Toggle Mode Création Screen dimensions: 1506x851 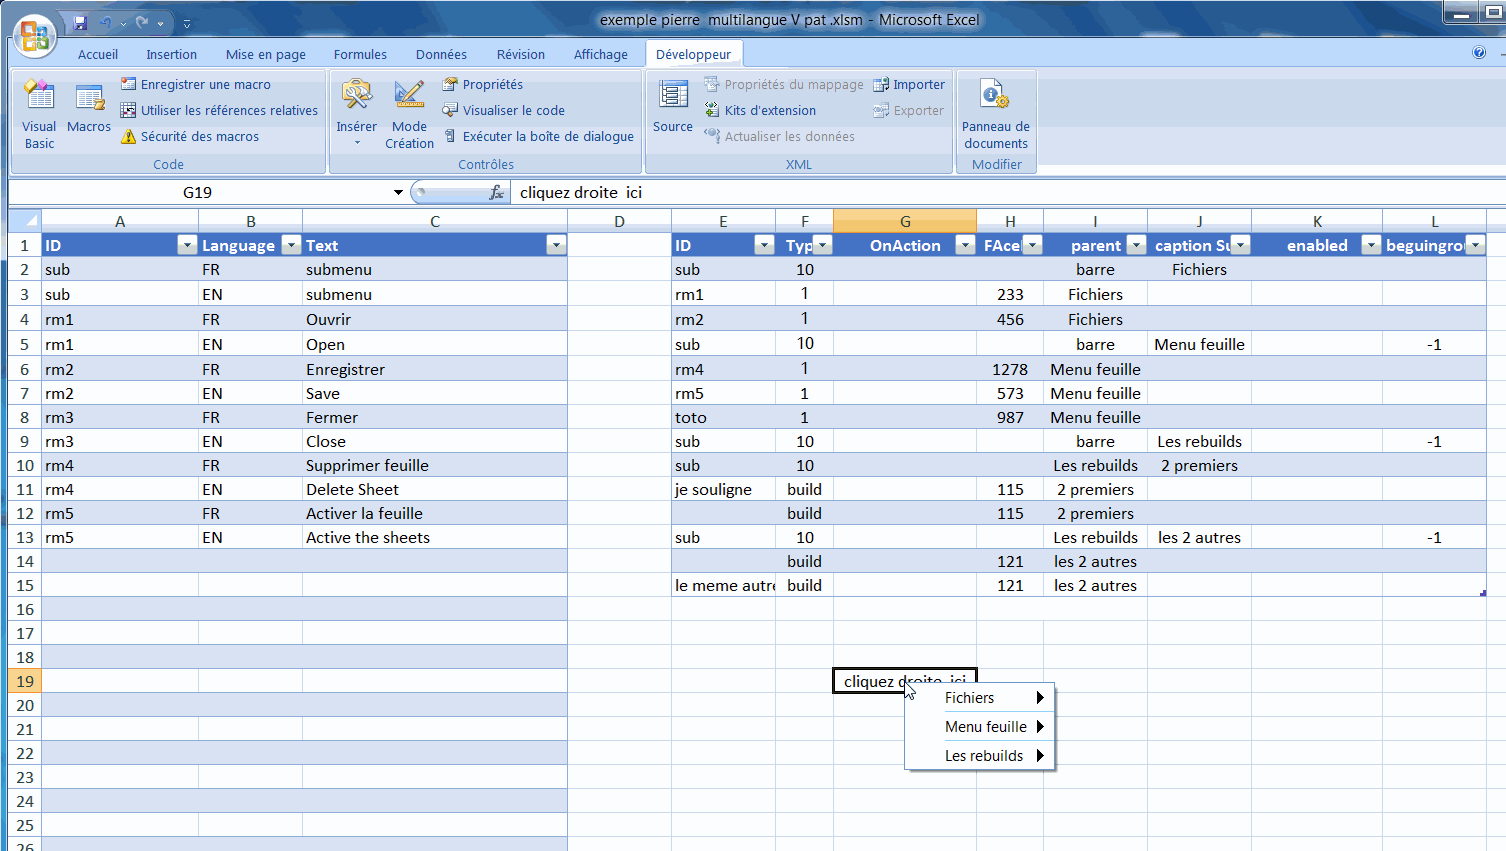[x=409, y=114]
